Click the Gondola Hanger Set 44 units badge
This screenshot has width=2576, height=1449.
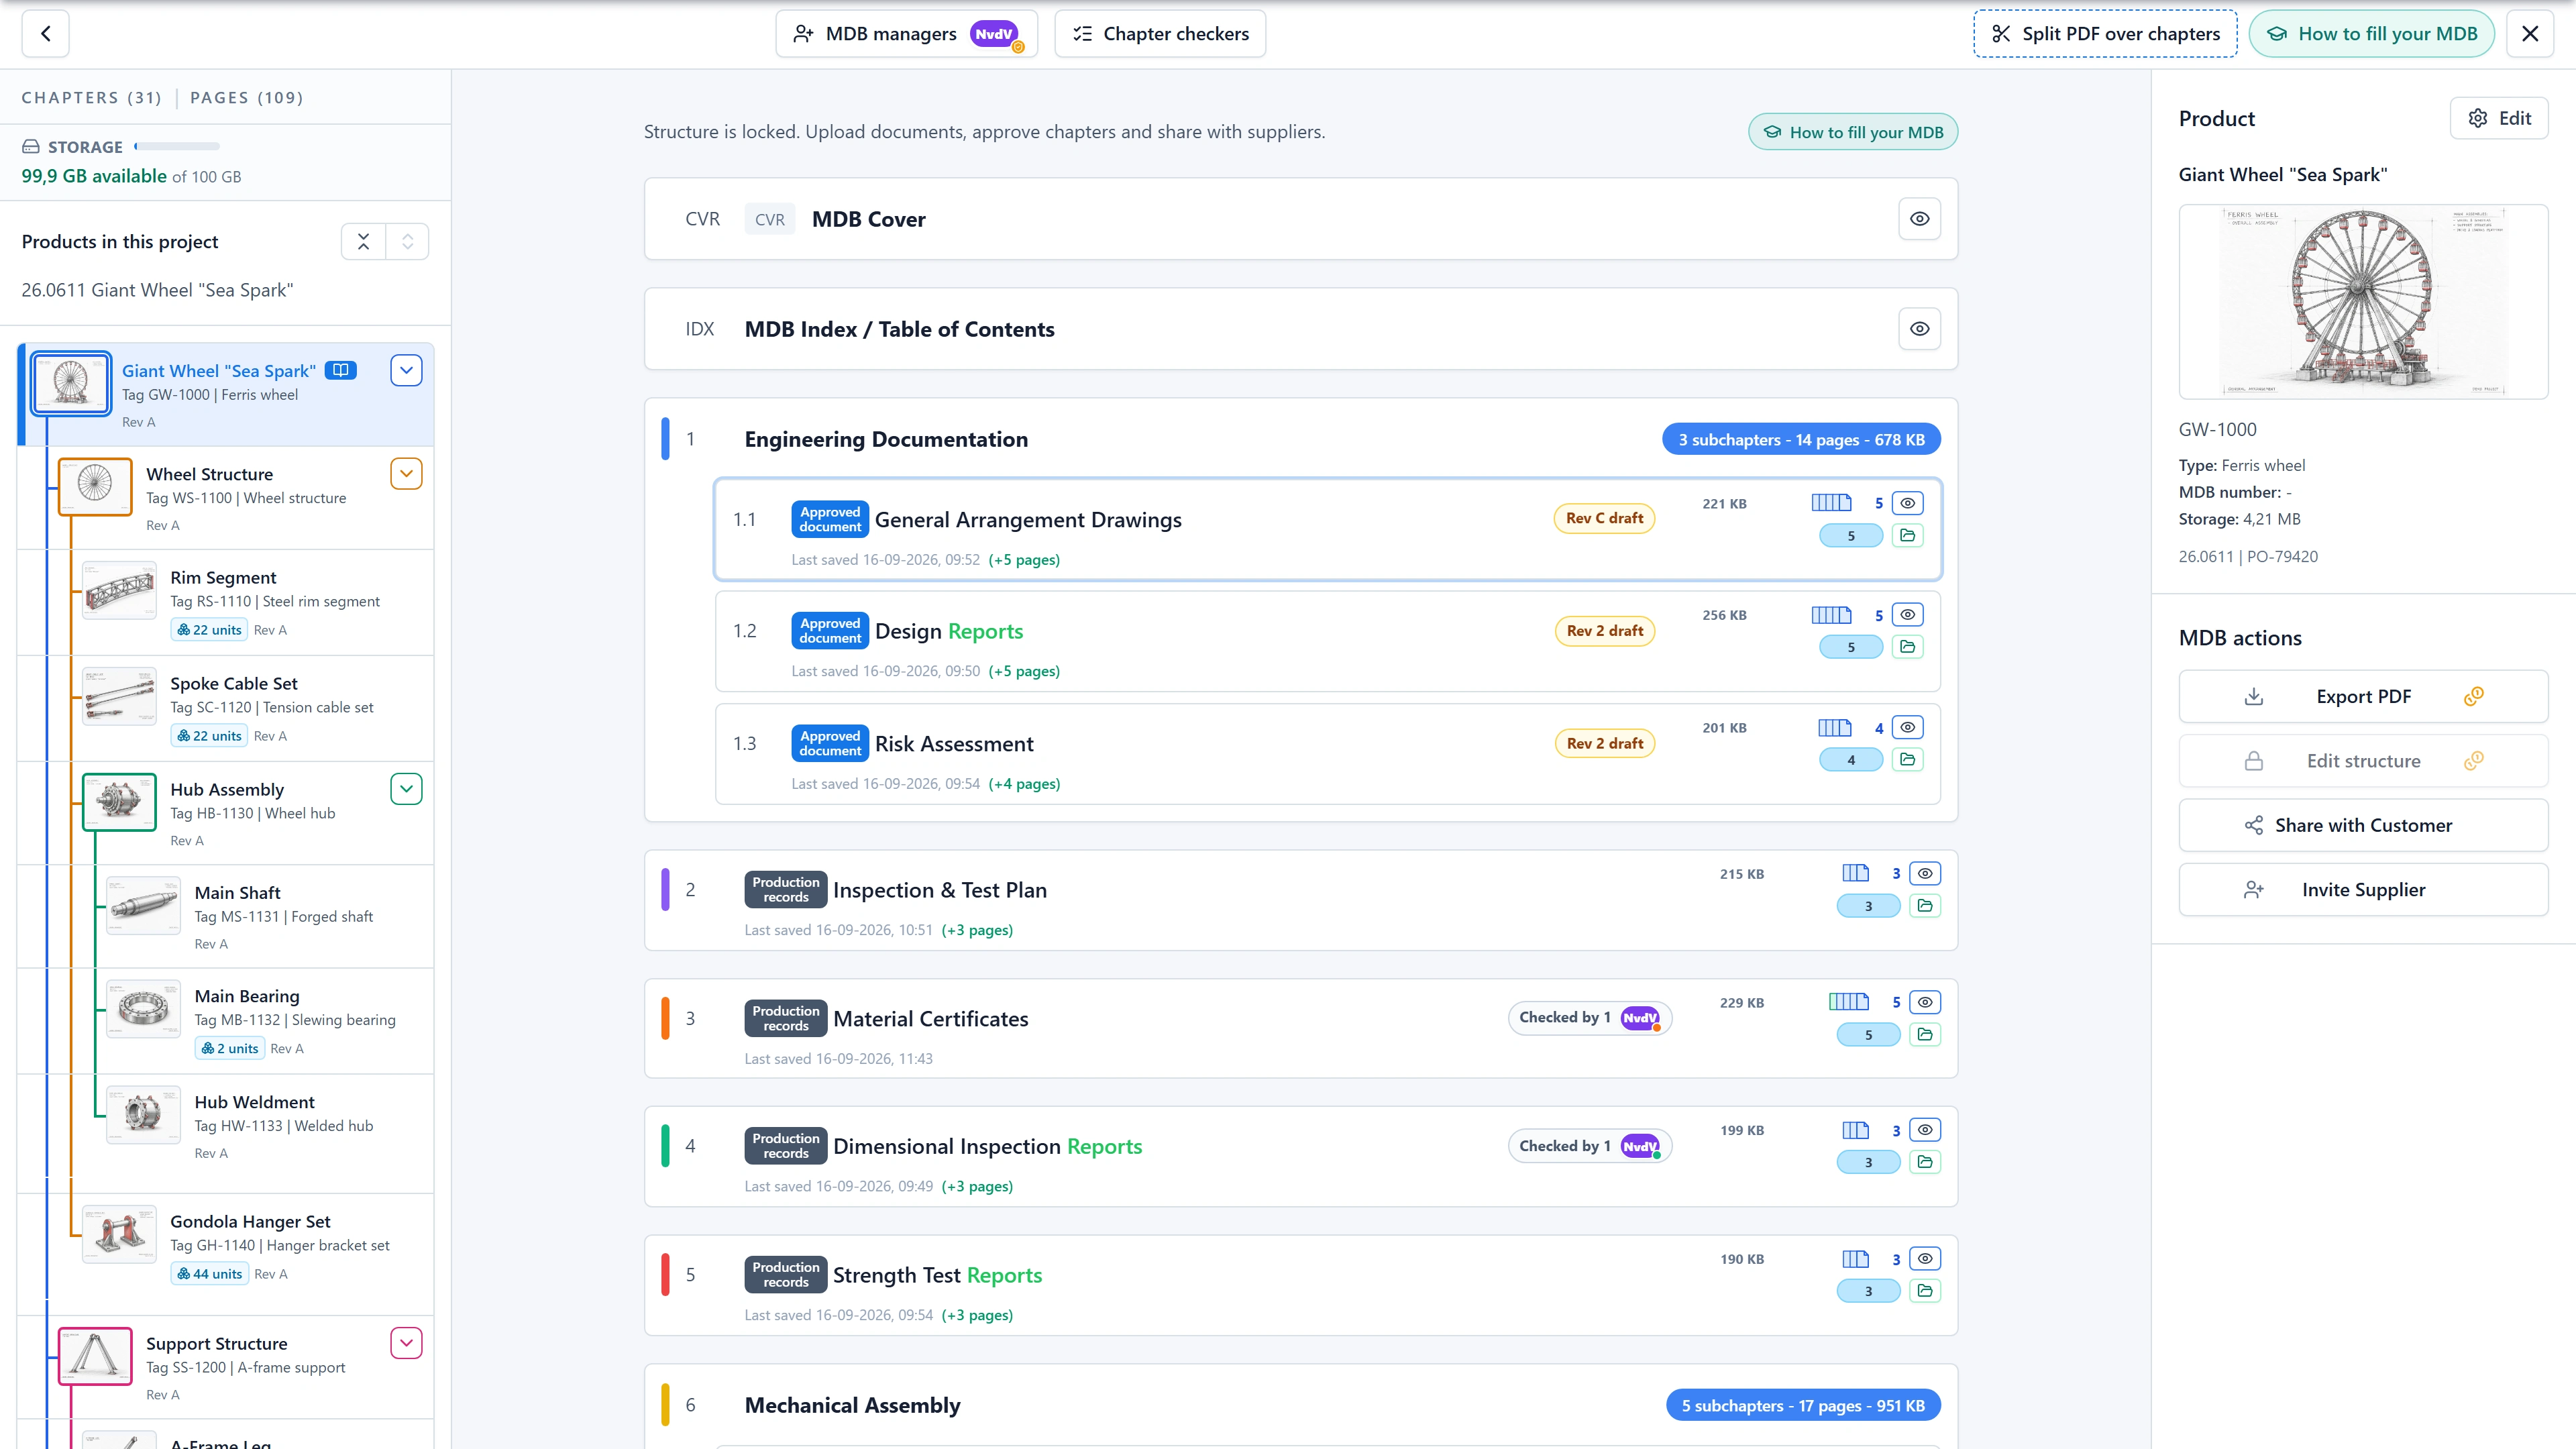pyautogui.click(x=209, y=1274)
